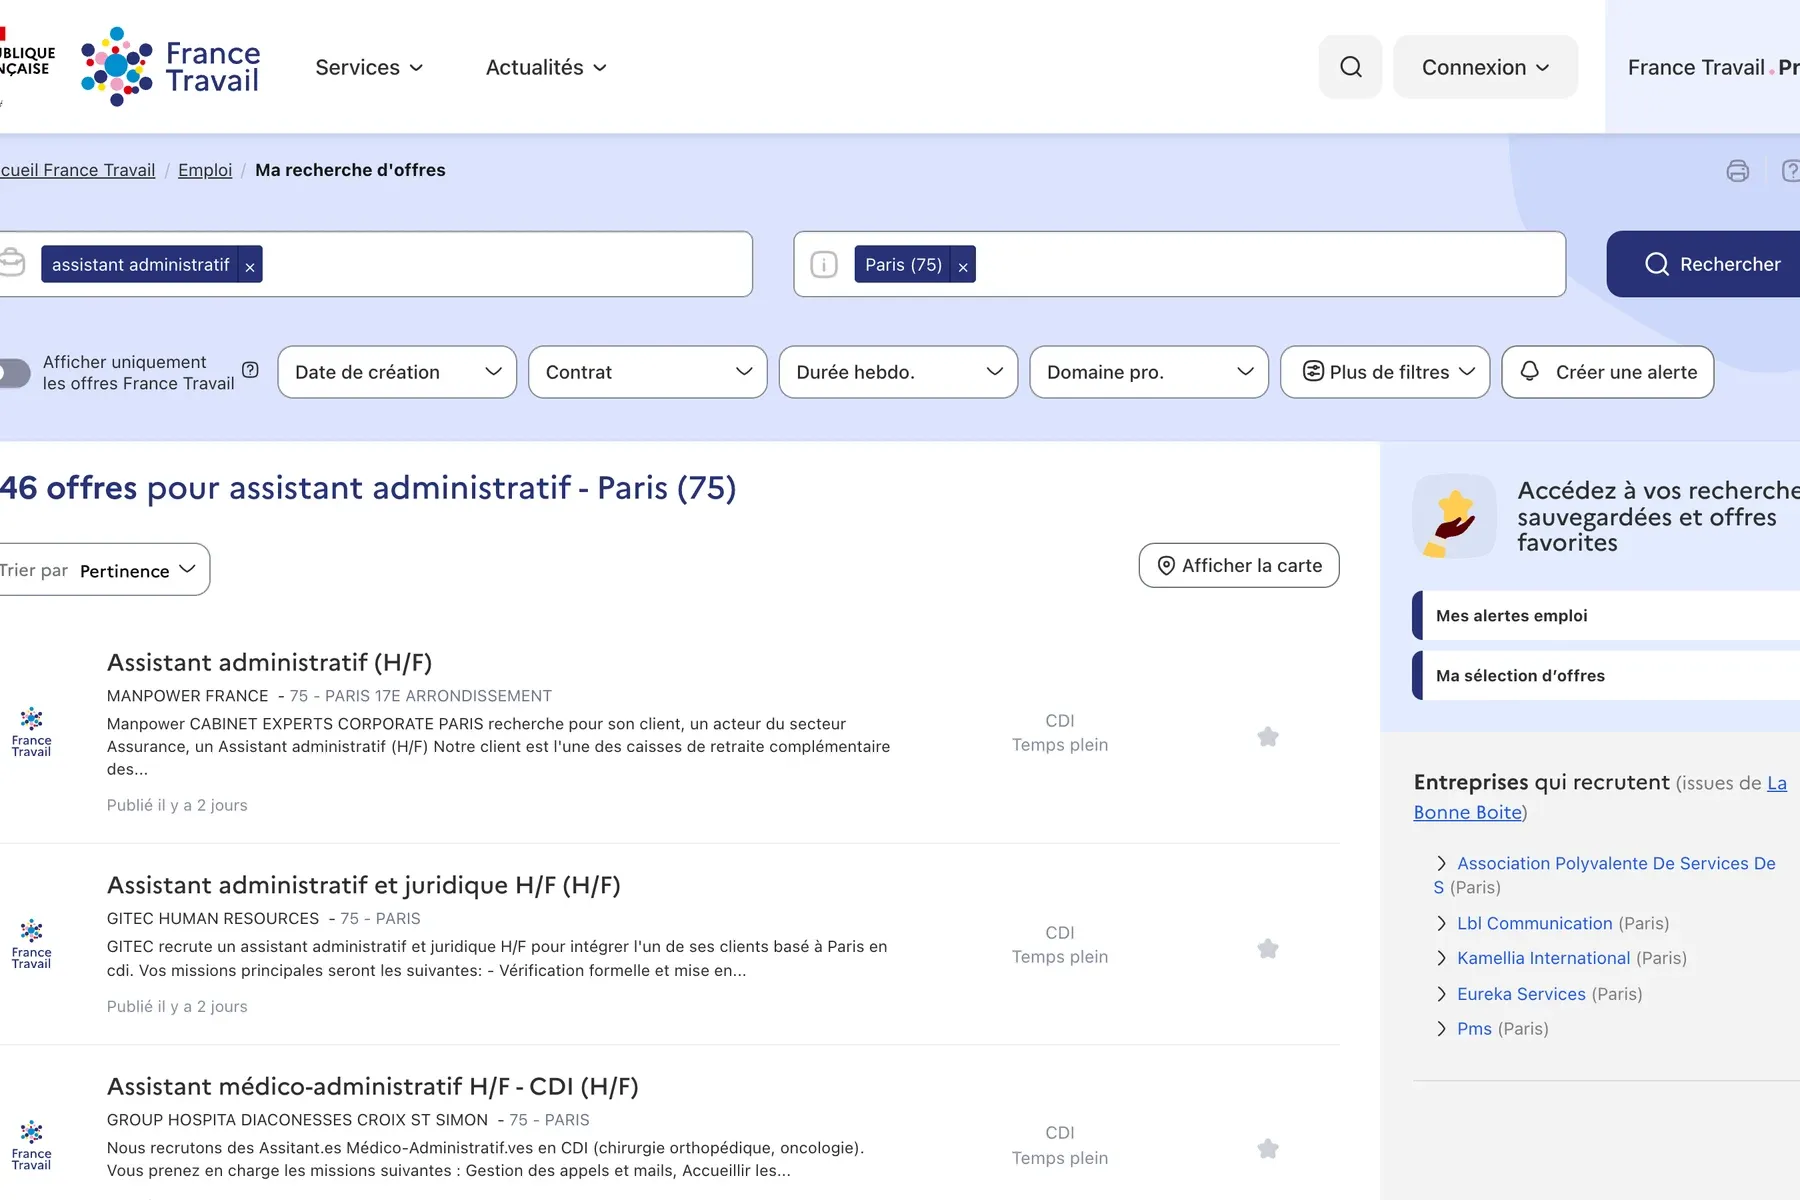The image size is (1800, 1200).
Task: Open Pms company link
Action: tap(1474, 1029)
